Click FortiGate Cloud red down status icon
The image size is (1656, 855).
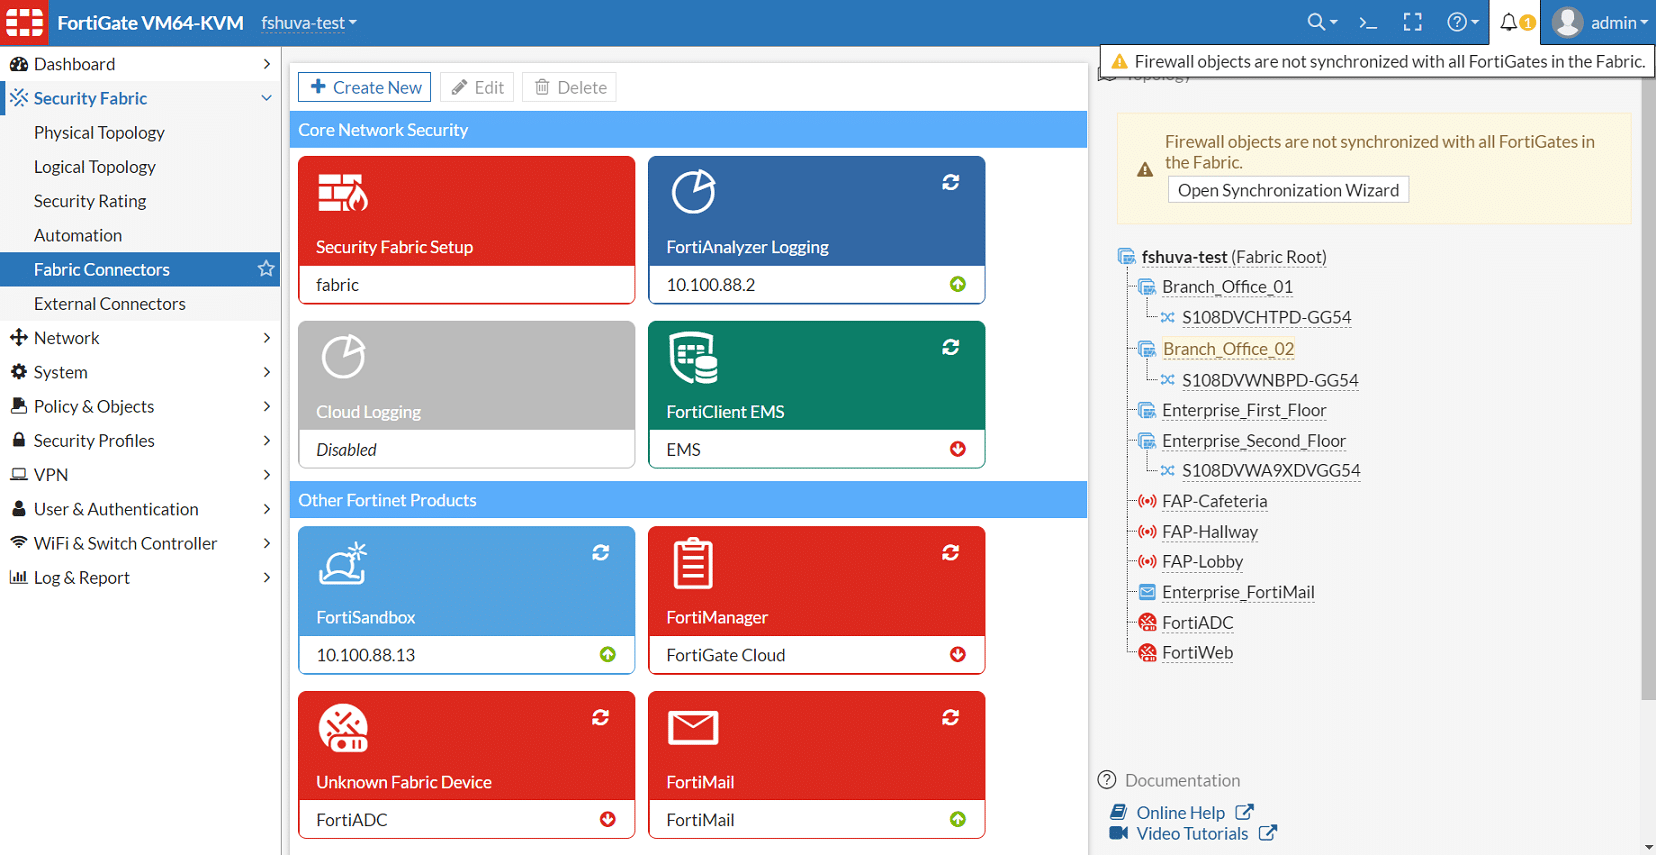(x=958, y=655)
